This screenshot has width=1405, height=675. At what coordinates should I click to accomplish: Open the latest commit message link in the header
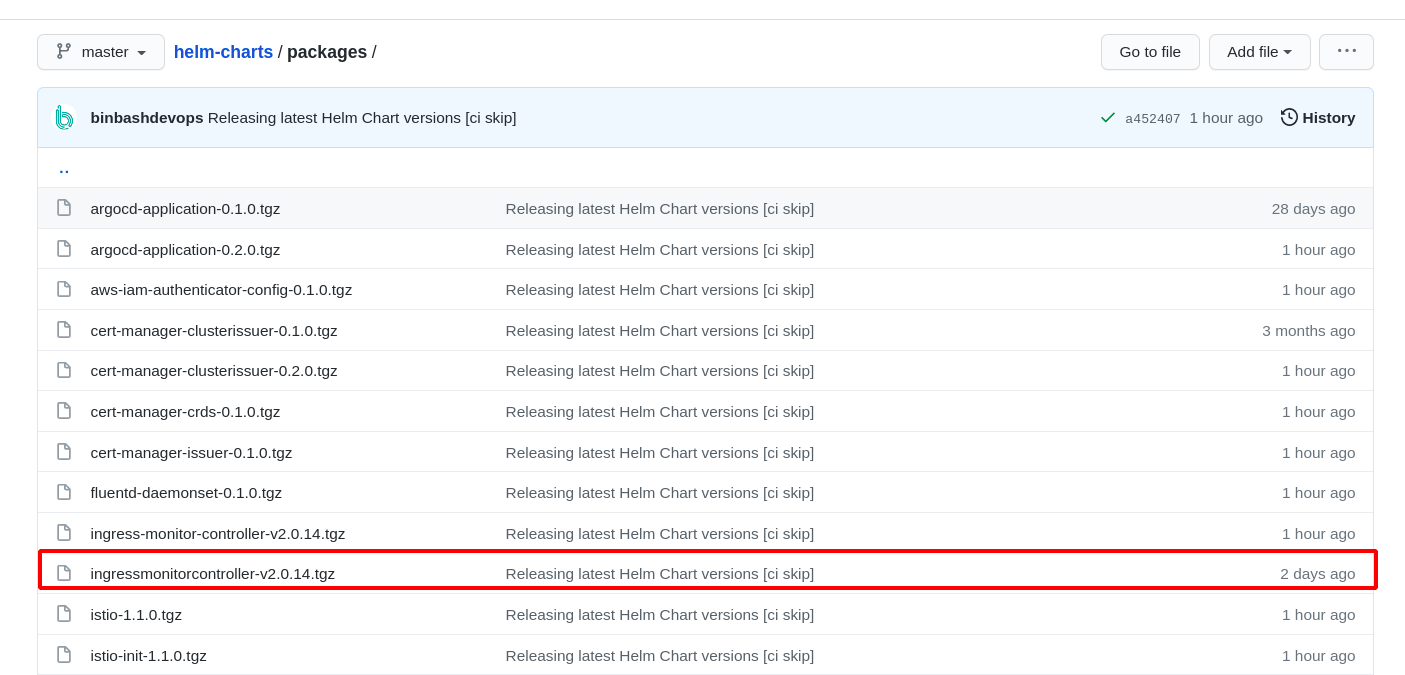pos(362,118)
